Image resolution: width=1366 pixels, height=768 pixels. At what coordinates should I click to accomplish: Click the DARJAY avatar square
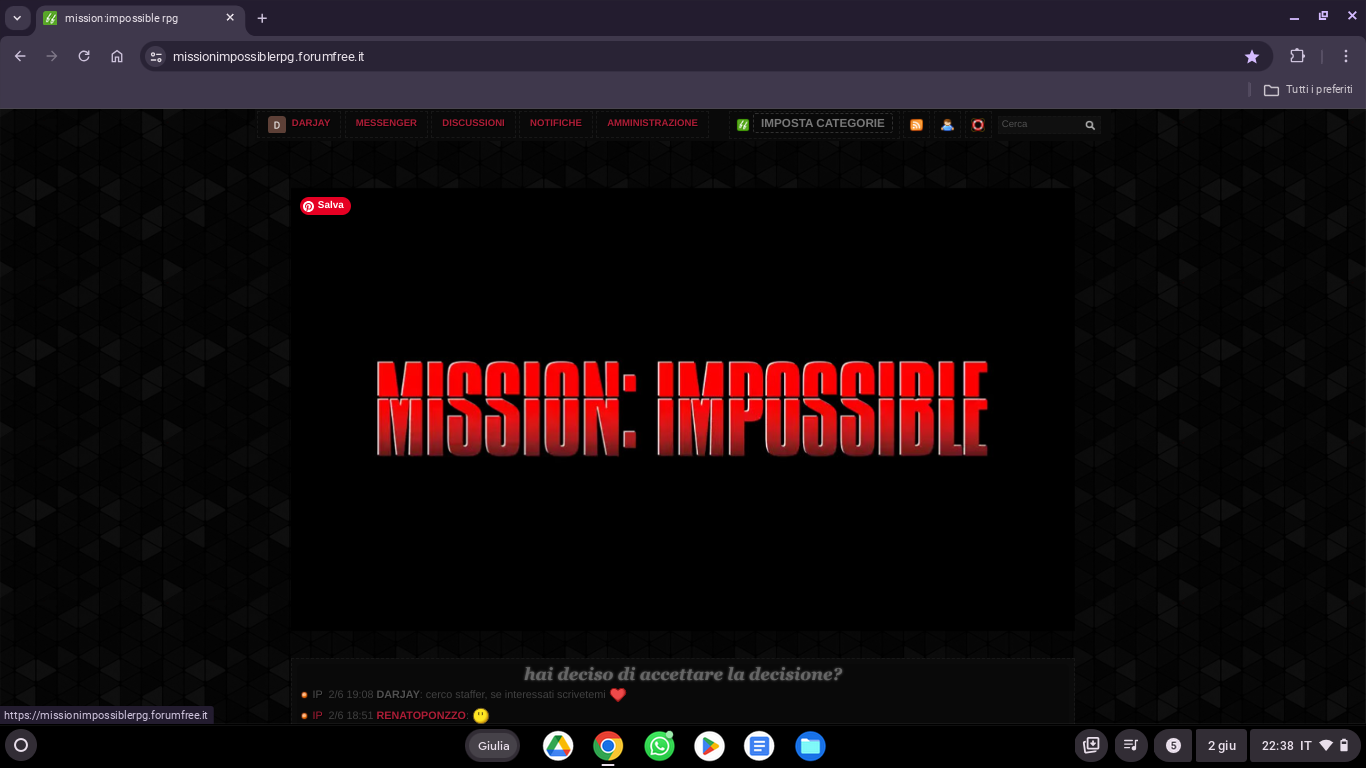point(277,125)
